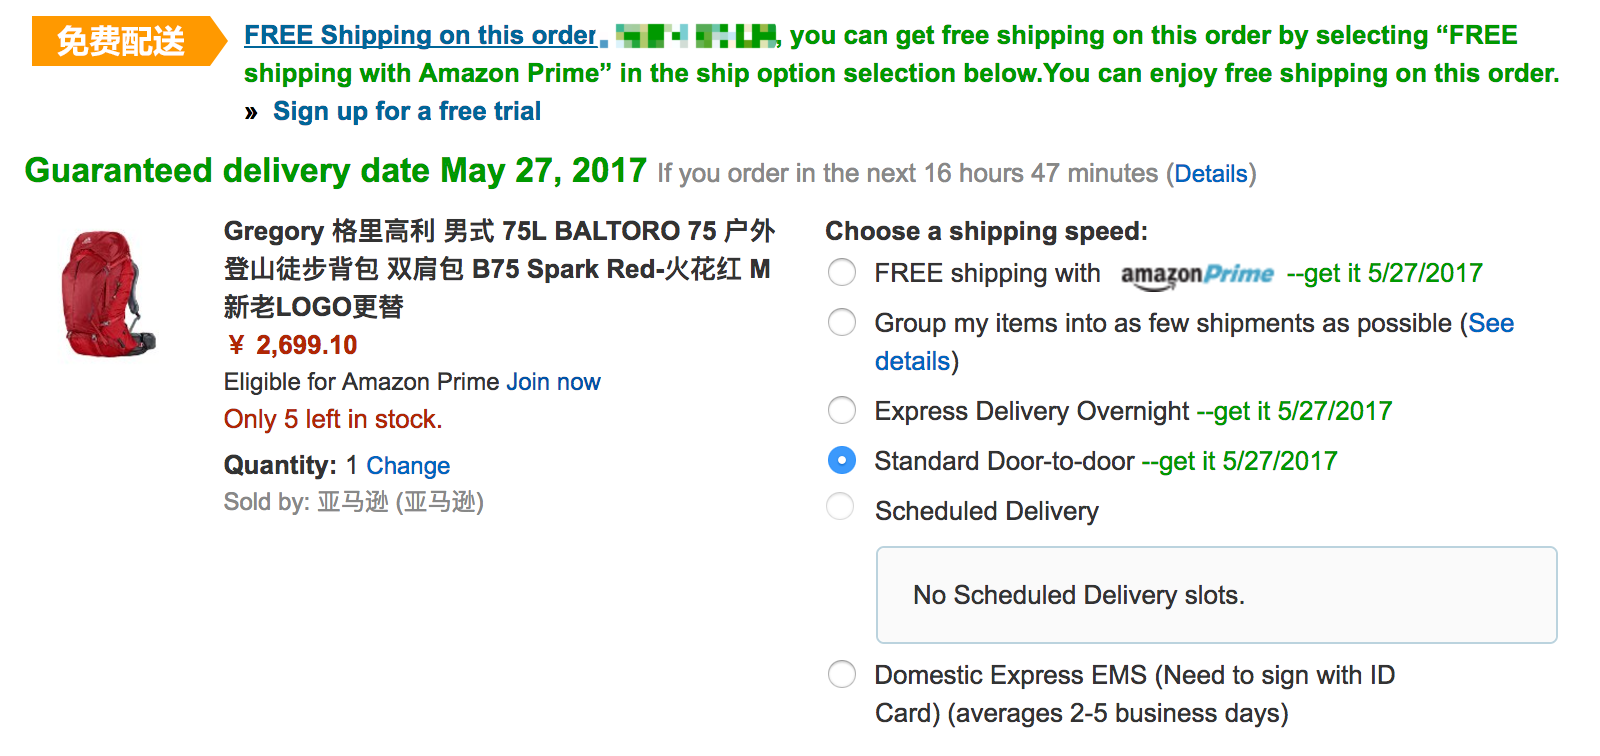The image size is (1600, 756).
Task: Select Group my items into few shipments
Action: click(842, 322)
